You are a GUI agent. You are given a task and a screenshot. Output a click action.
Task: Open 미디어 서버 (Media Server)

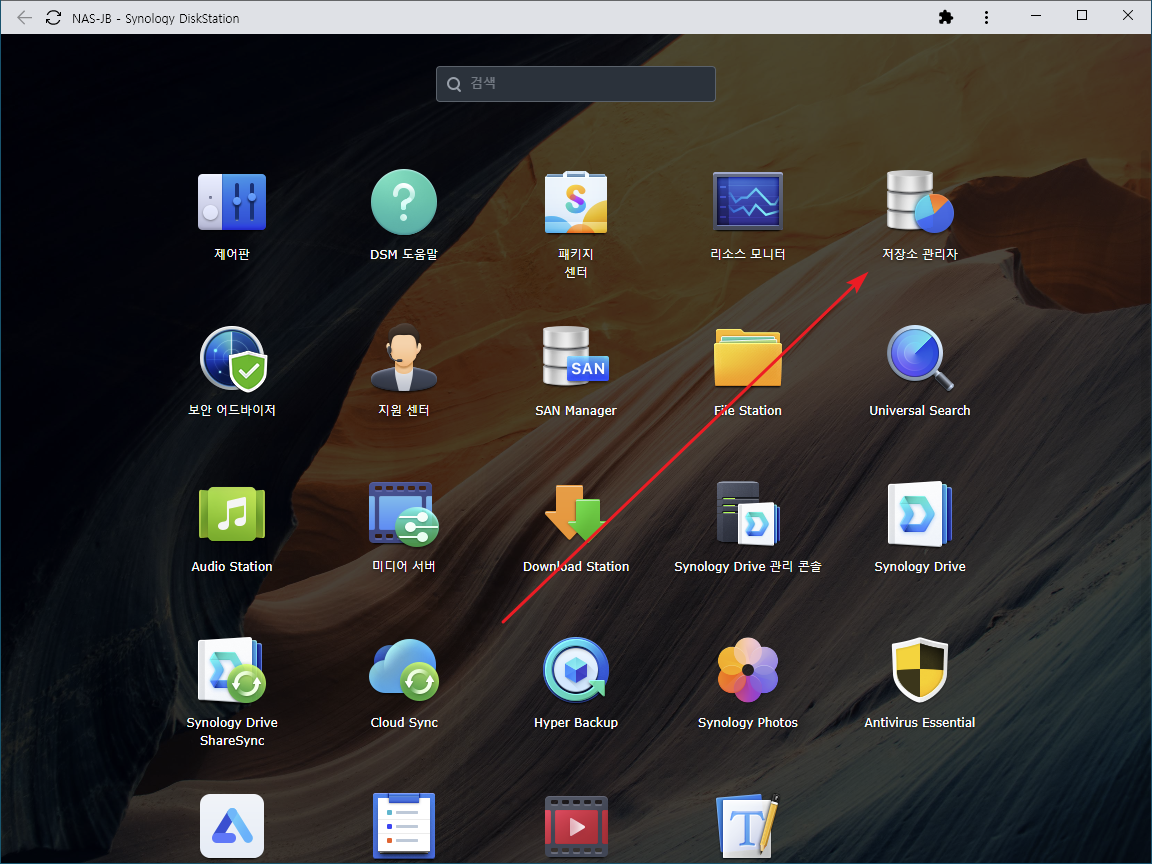click(x=403, y=515)
